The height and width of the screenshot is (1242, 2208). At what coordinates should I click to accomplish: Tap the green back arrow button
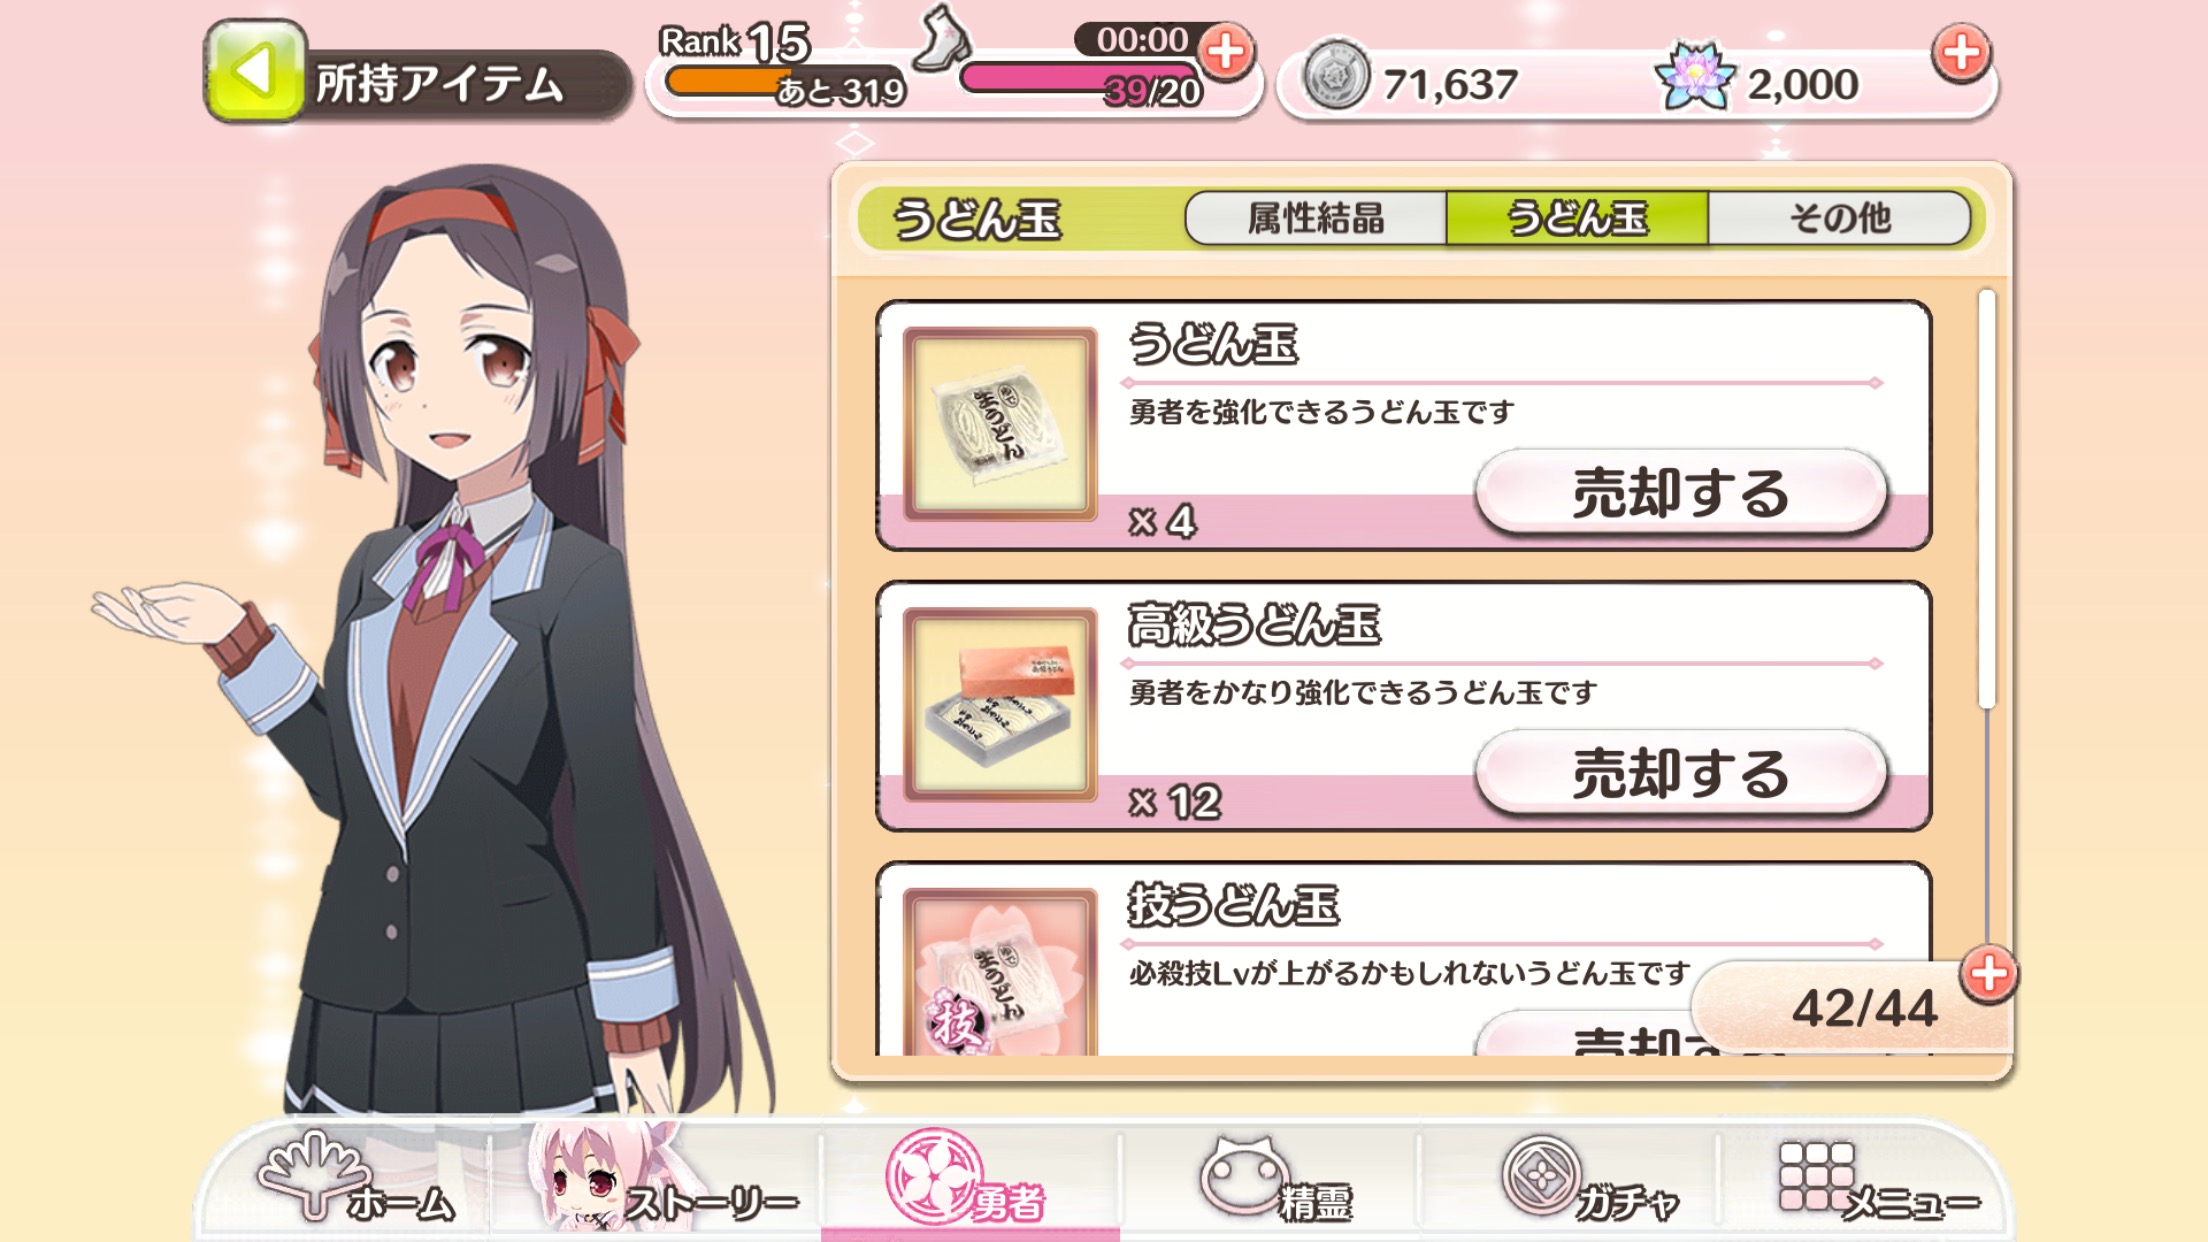click(x=254, y=71)
